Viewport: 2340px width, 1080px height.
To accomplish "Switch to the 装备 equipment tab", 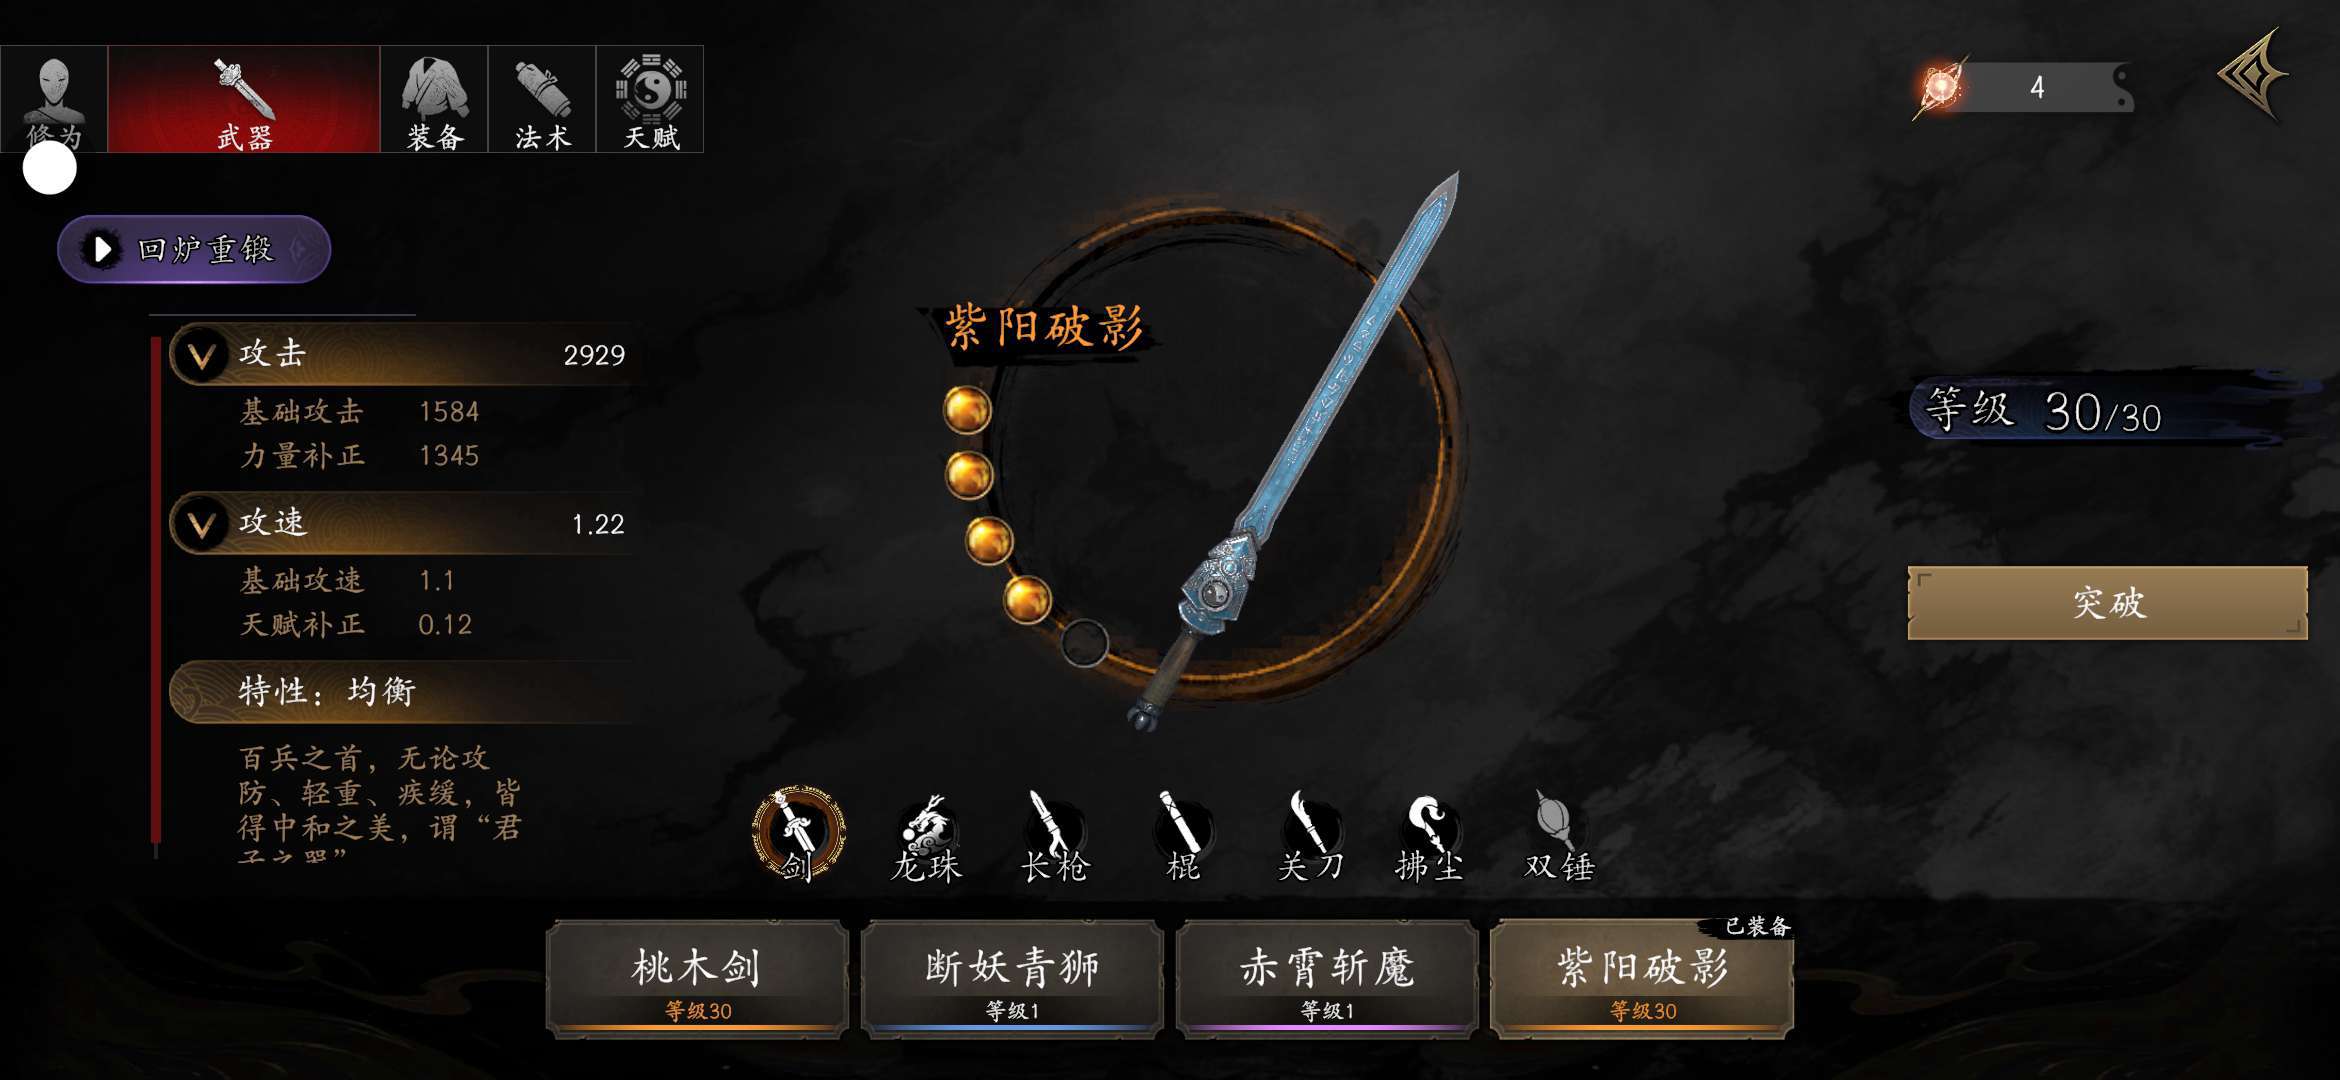I will coord(434,99).
